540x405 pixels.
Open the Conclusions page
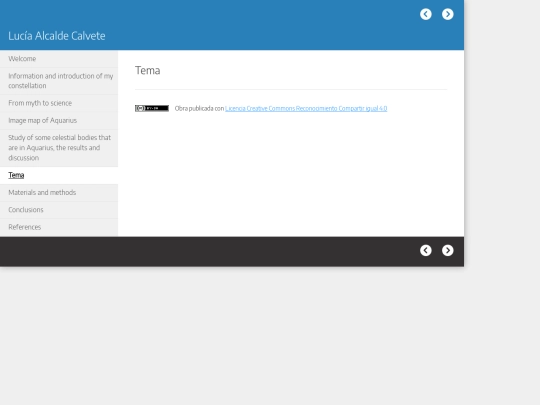point(59,210)
